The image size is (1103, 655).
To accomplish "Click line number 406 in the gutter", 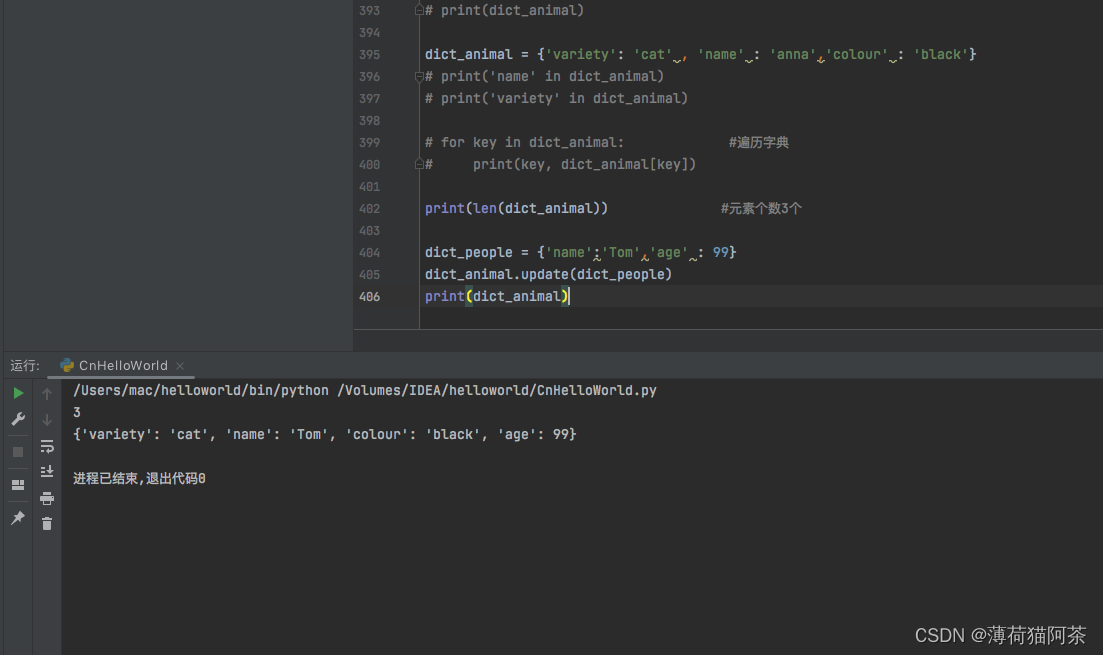I will pos(369,296).
